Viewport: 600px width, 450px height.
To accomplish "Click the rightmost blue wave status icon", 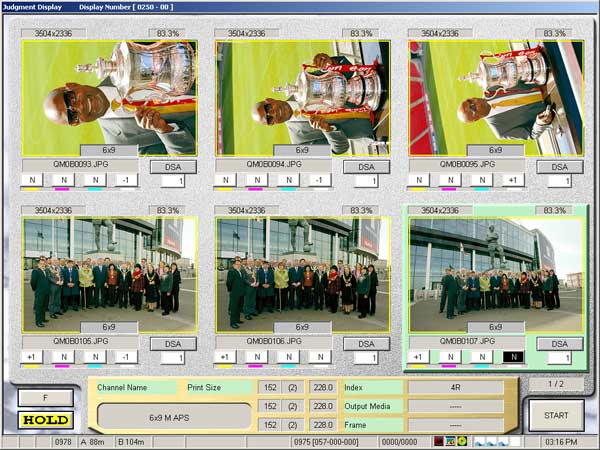I will pyautogui.click(x=504, y=442).
